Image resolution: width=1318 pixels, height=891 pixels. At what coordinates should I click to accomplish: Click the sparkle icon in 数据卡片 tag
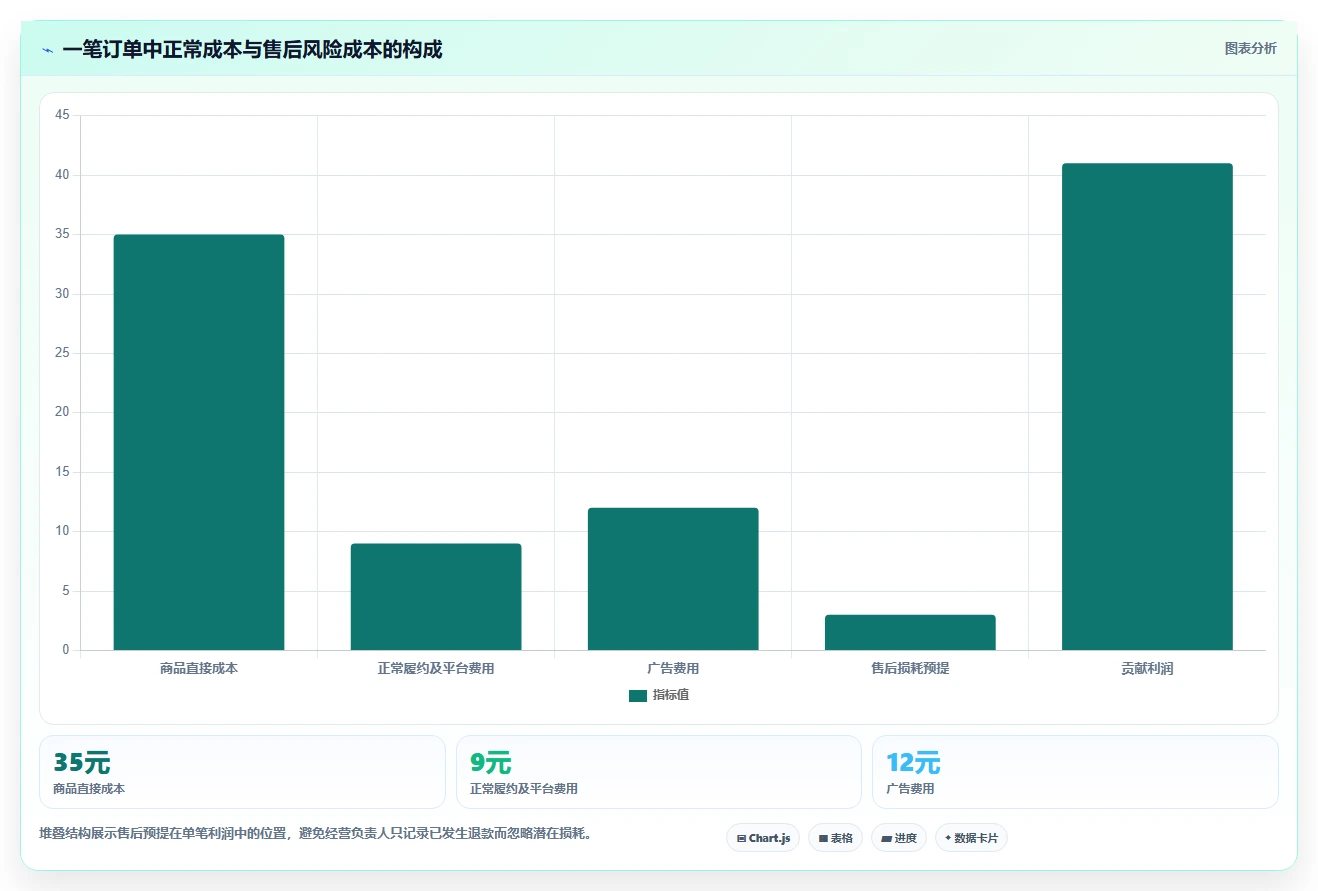(x=948, y=838)
